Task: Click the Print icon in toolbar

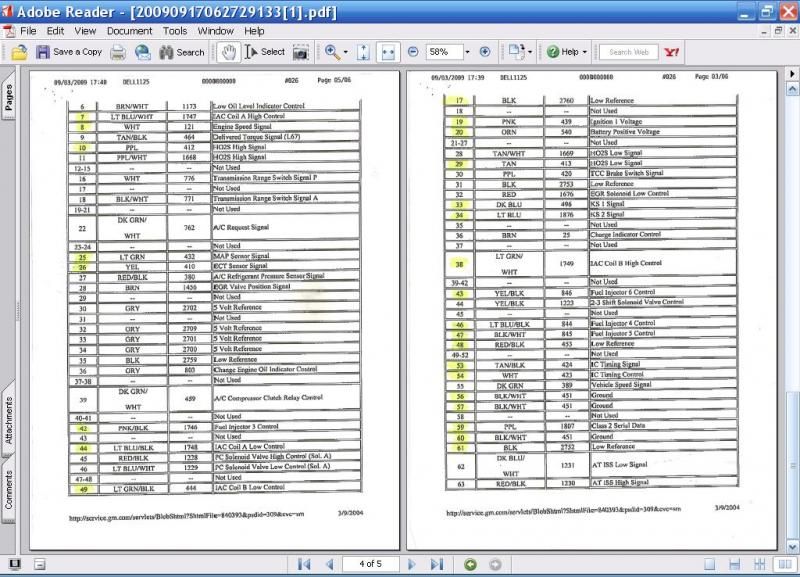Action: (x=119, y=52)
